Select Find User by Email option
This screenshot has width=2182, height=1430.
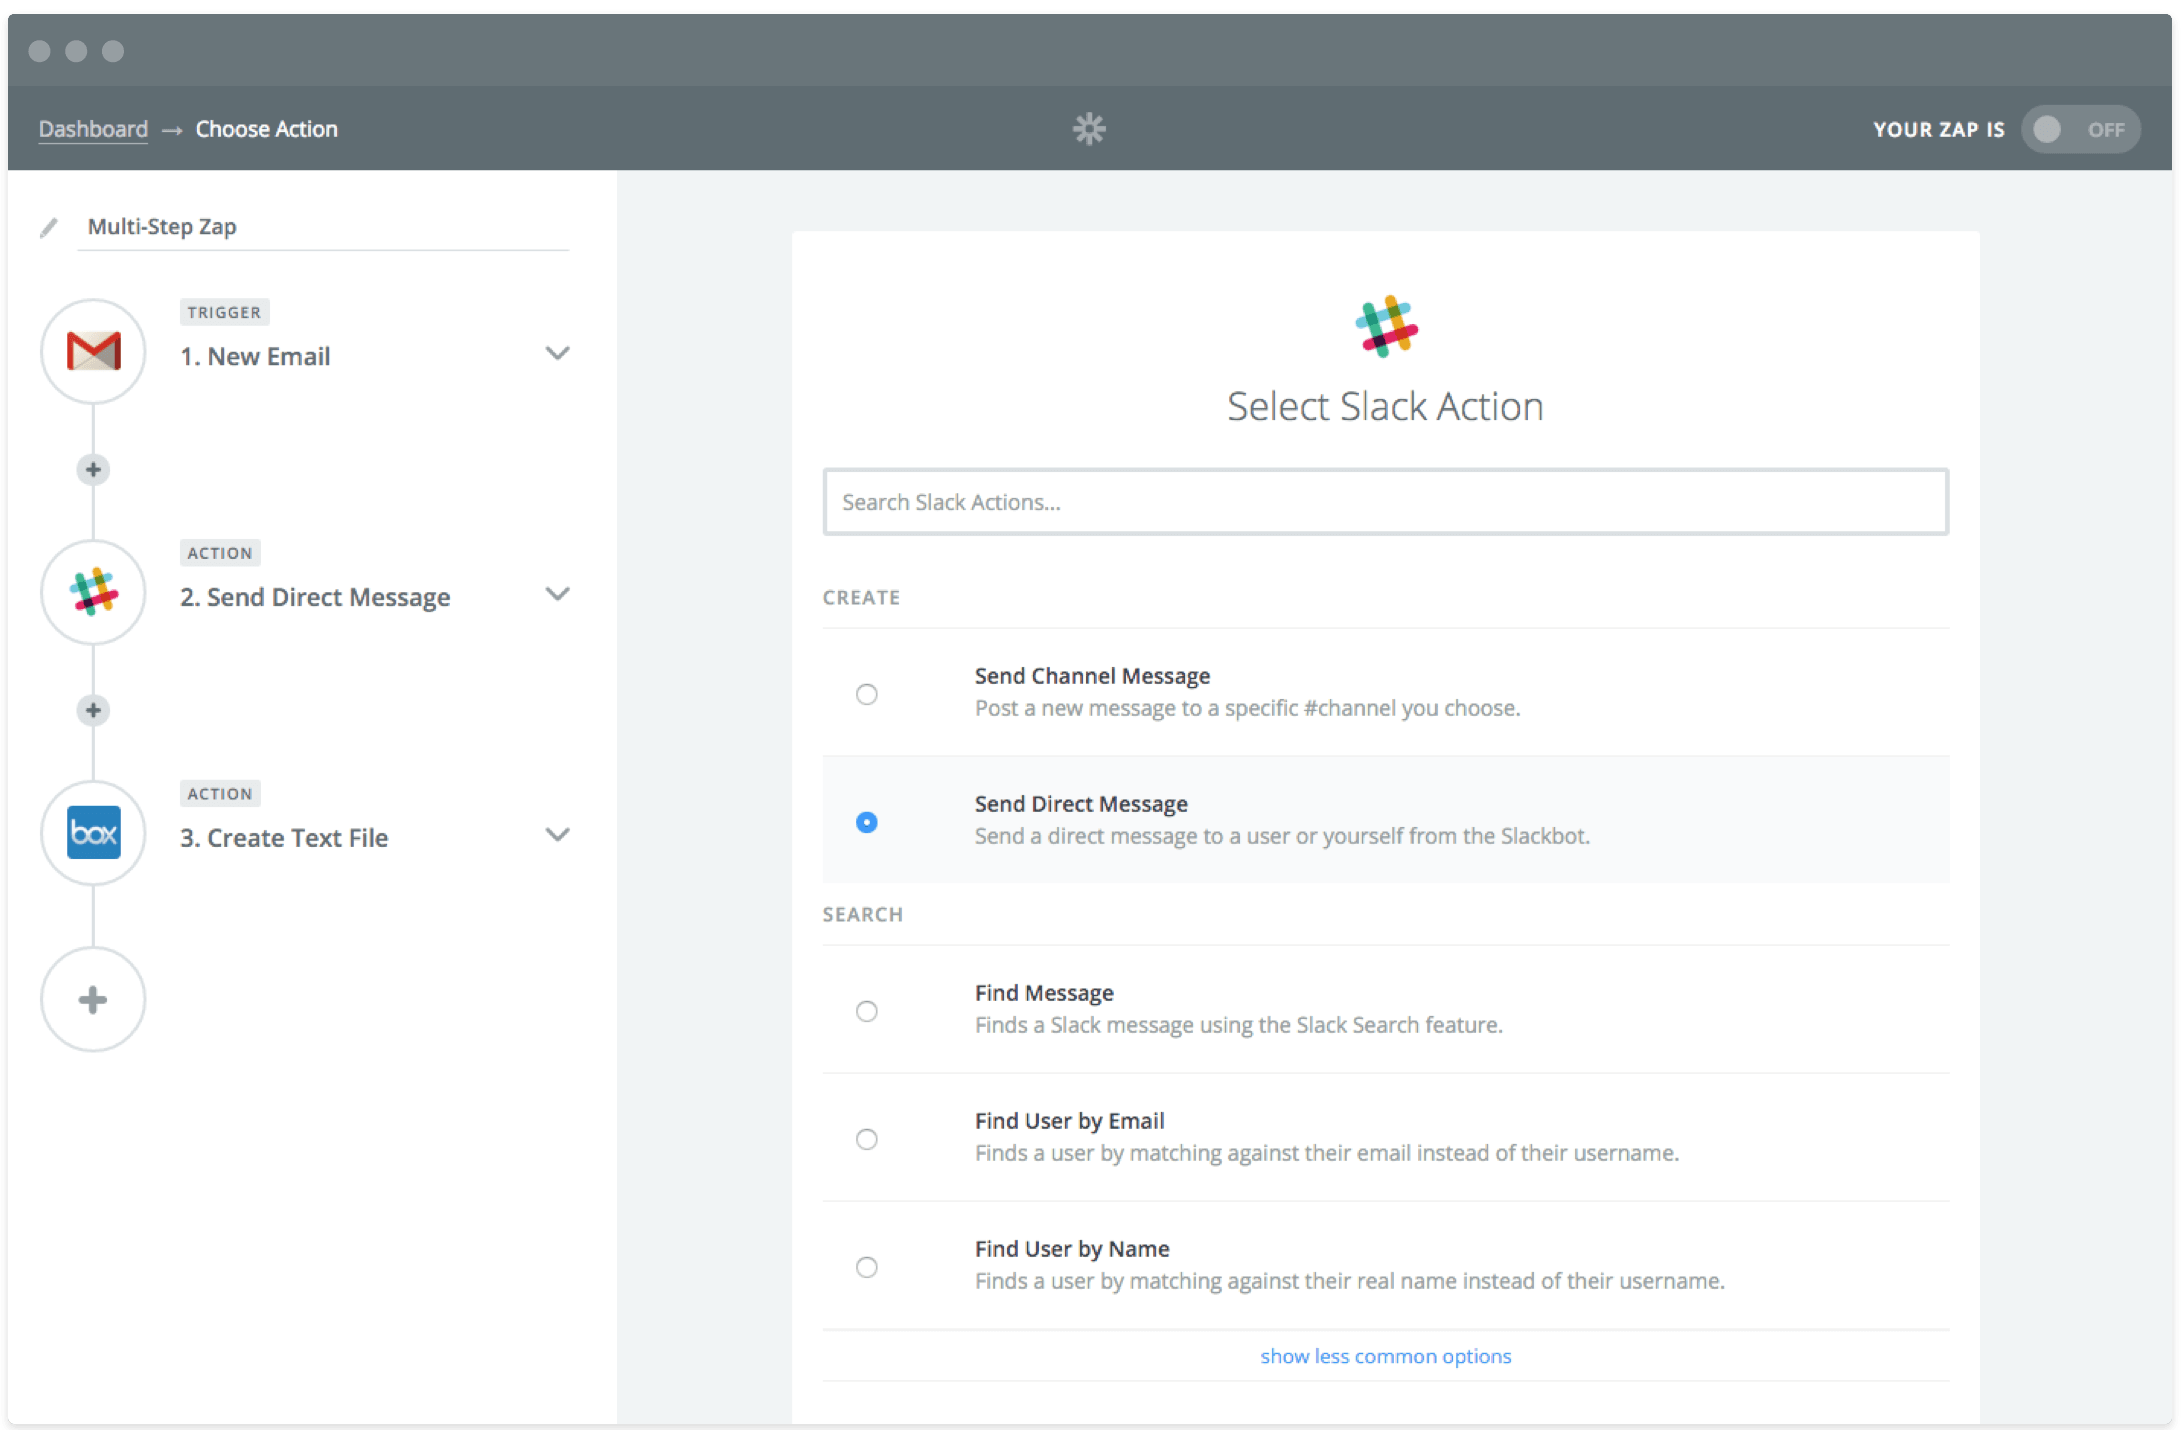click(867, 1139)
